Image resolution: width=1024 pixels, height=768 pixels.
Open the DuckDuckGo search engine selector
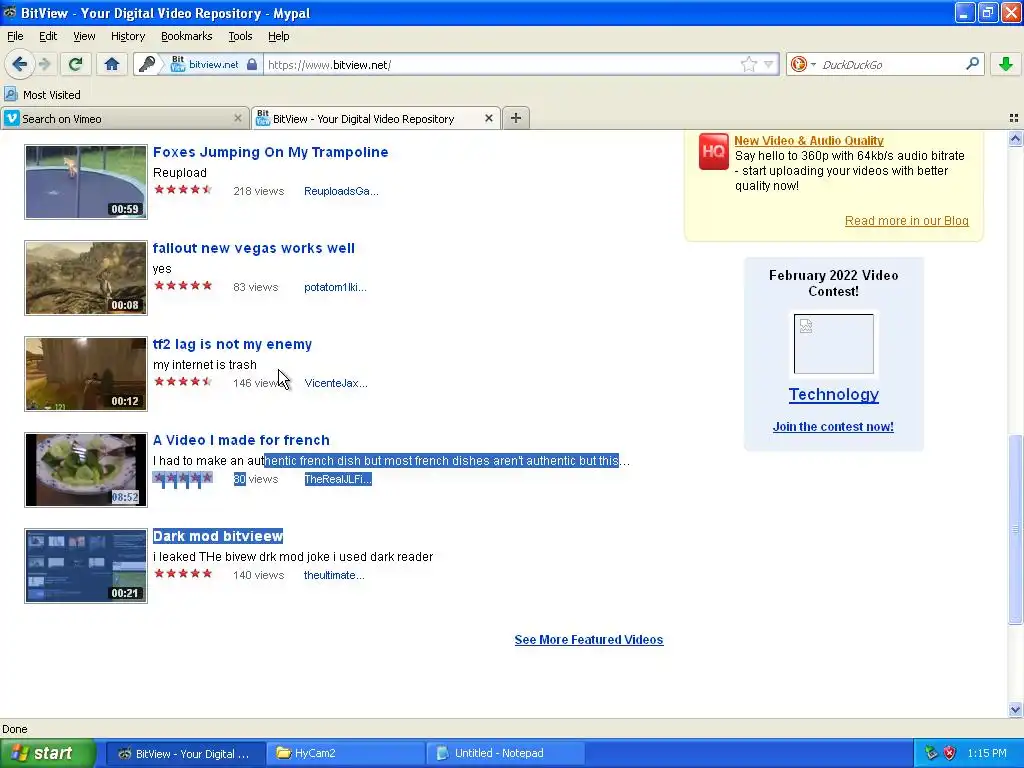pyautogui.click(x=803, y=64)
